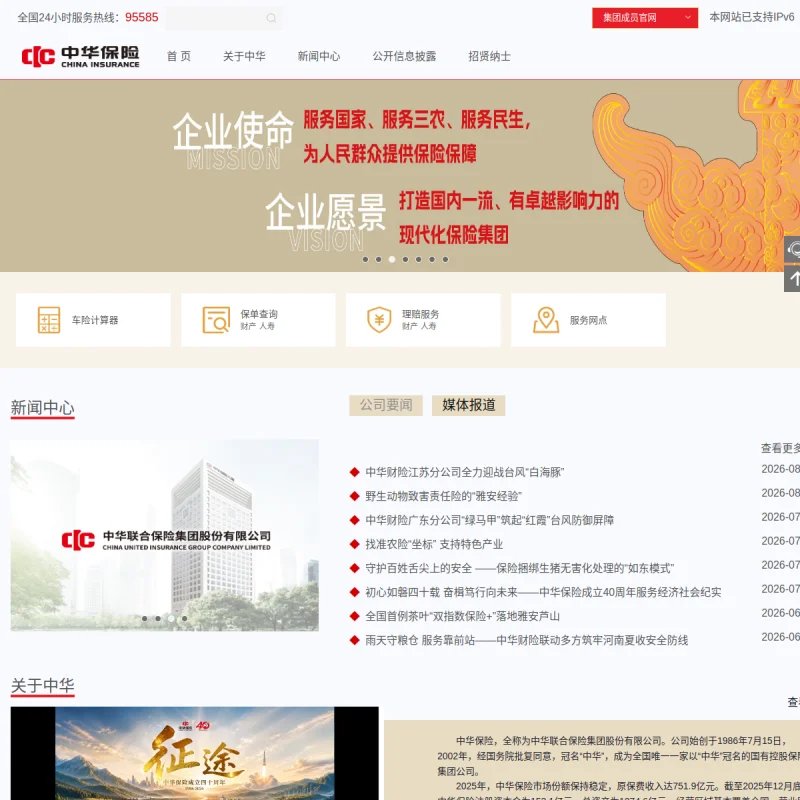Click the 本网站已支持IPv6 text
The width and height of the screenshot is (800, 800).
coord(752,17)
